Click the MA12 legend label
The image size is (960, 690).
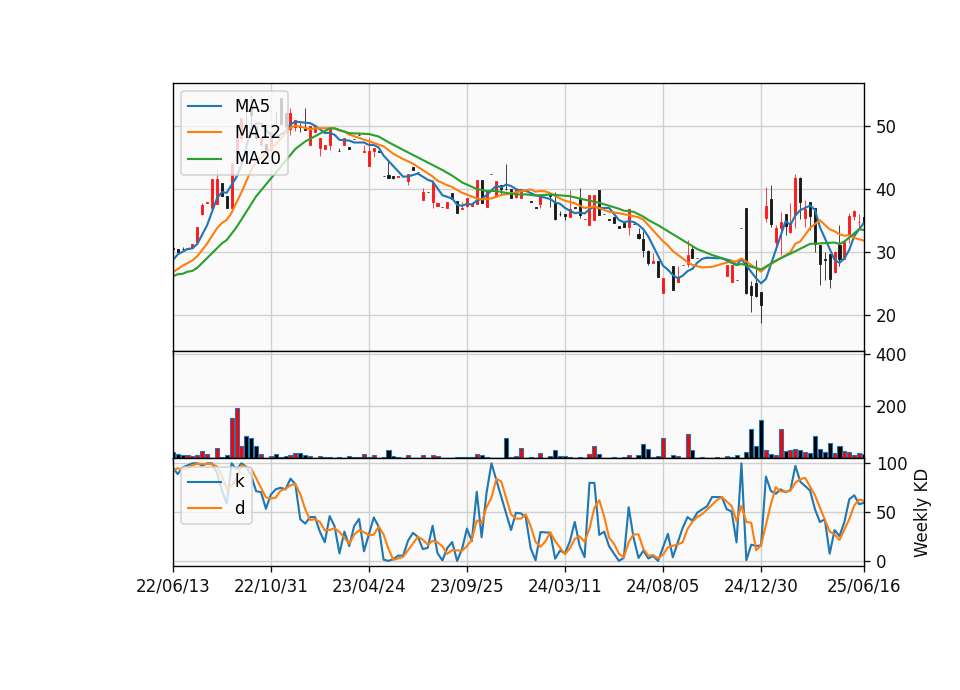pos(257,132)
